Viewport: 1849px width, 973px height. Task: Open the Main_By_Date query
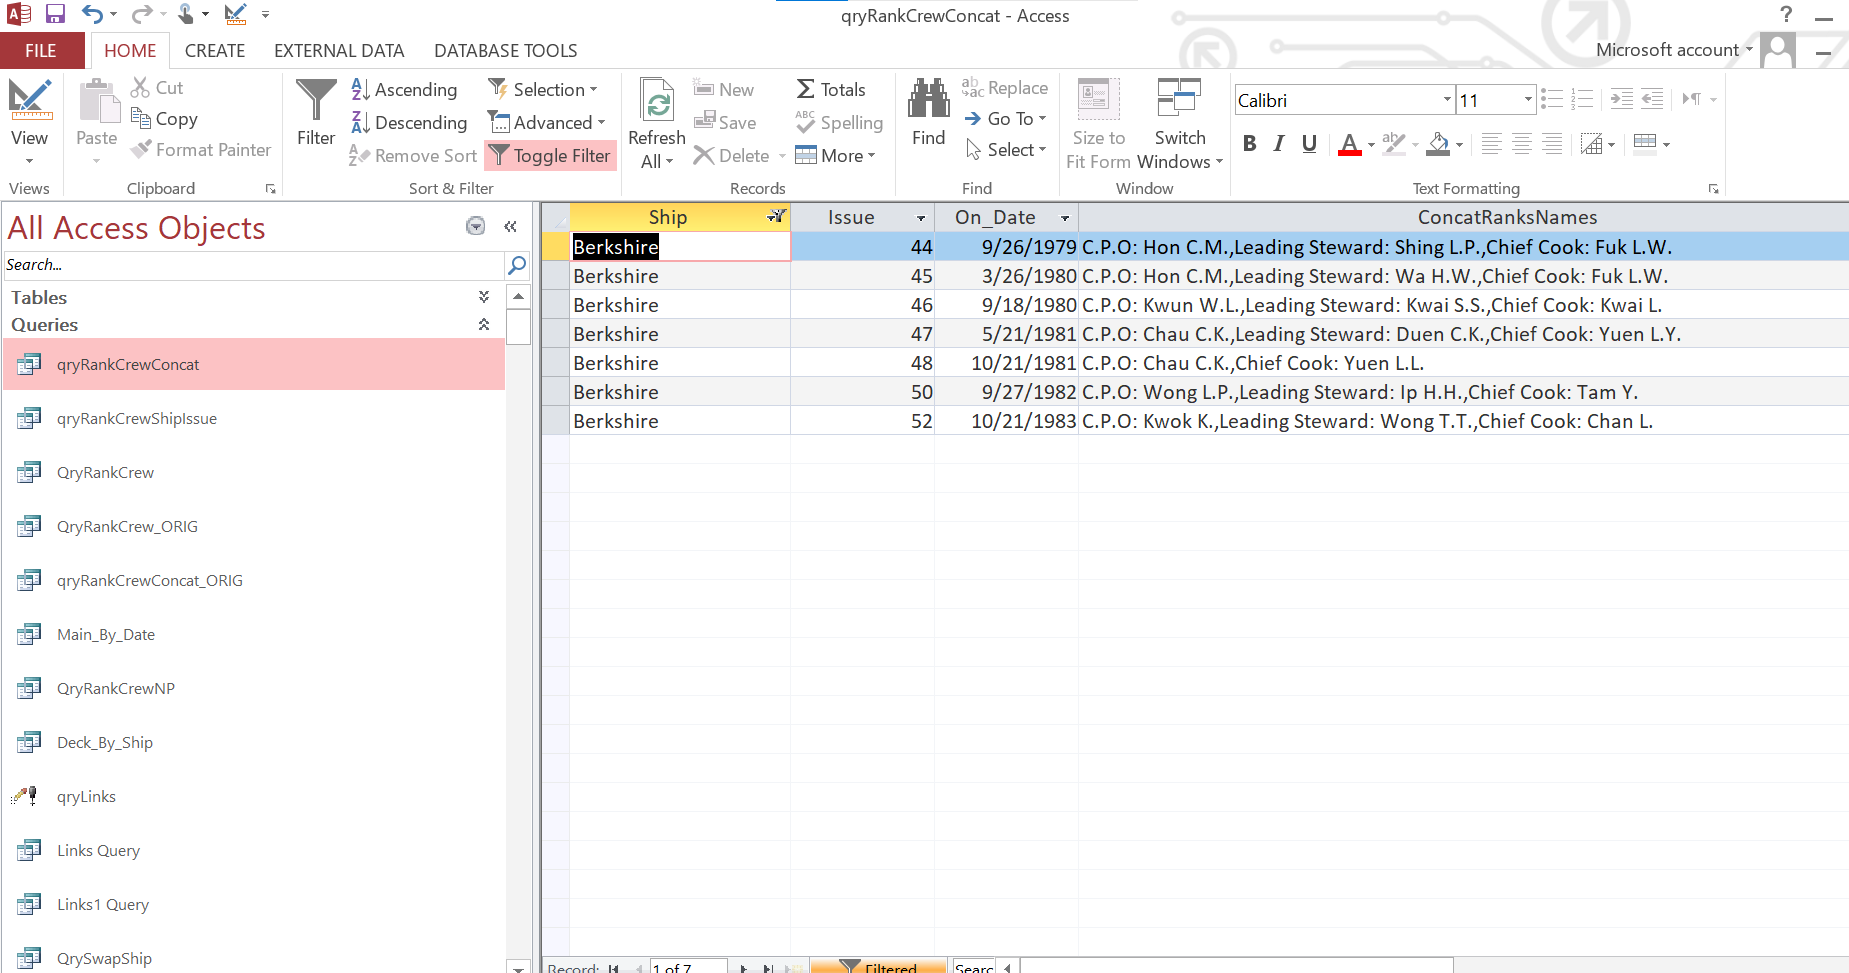pos(254,634)
